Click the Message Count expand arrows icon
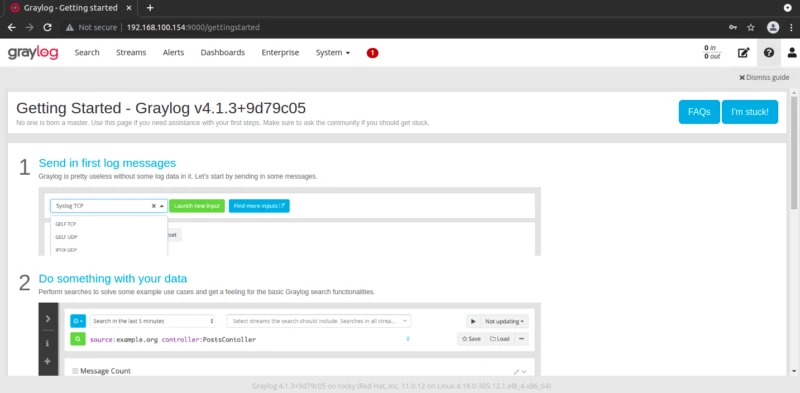Image resolution: width=800 pixels, height=393 pixels. pos(516,372)
